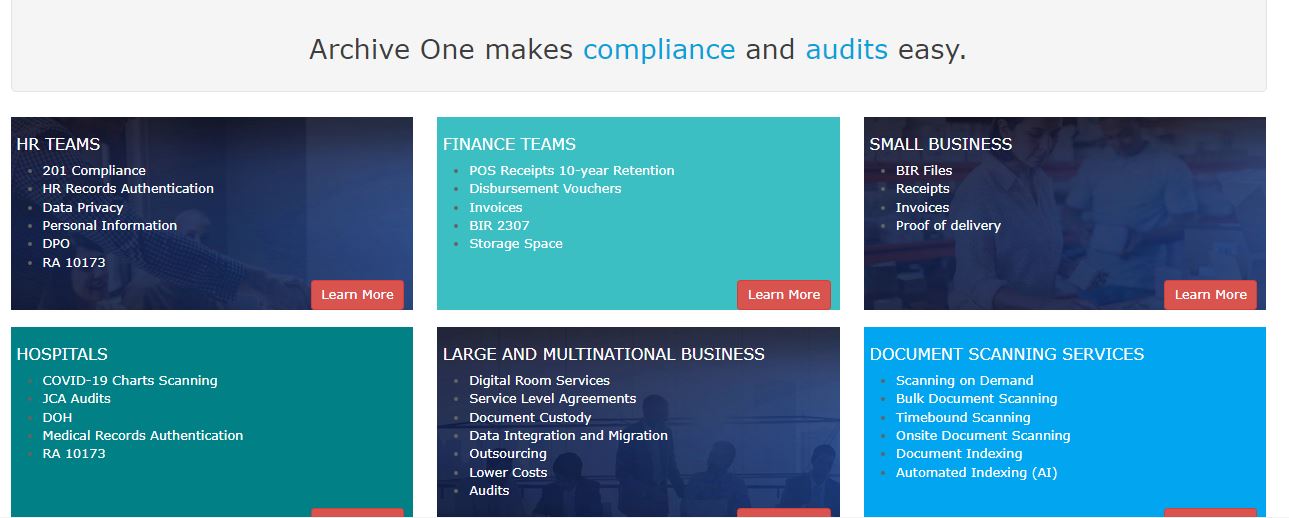Image resolution: width=1289 pixels, height=518 pixels.
Task: Click 'Storage Space' list item
Action: point(516,244)
